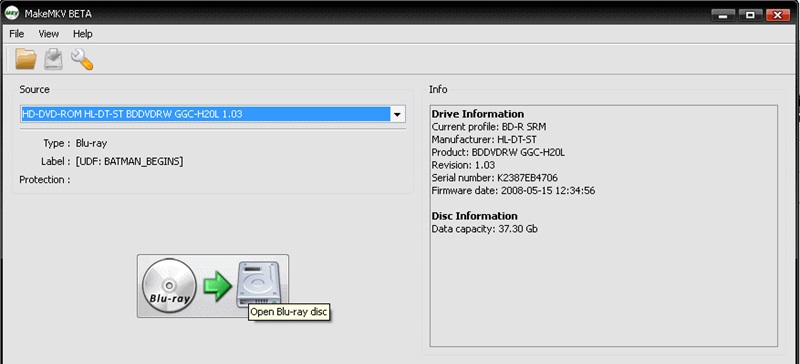Image resolution: width=800 pixels, height=364 pixels.
Task: Open the View menu
Action: point(48,34)
